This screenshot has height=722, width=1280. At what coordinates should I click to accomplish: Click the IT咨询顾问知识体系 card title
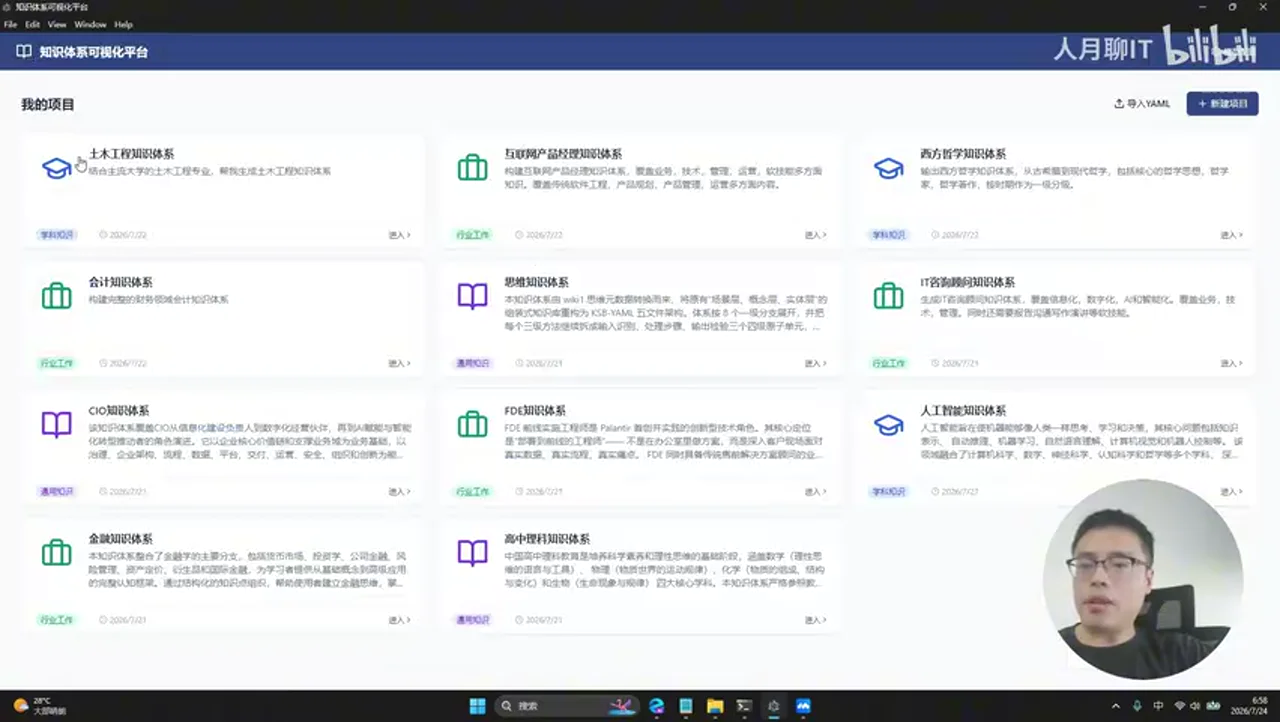point(967,282)
